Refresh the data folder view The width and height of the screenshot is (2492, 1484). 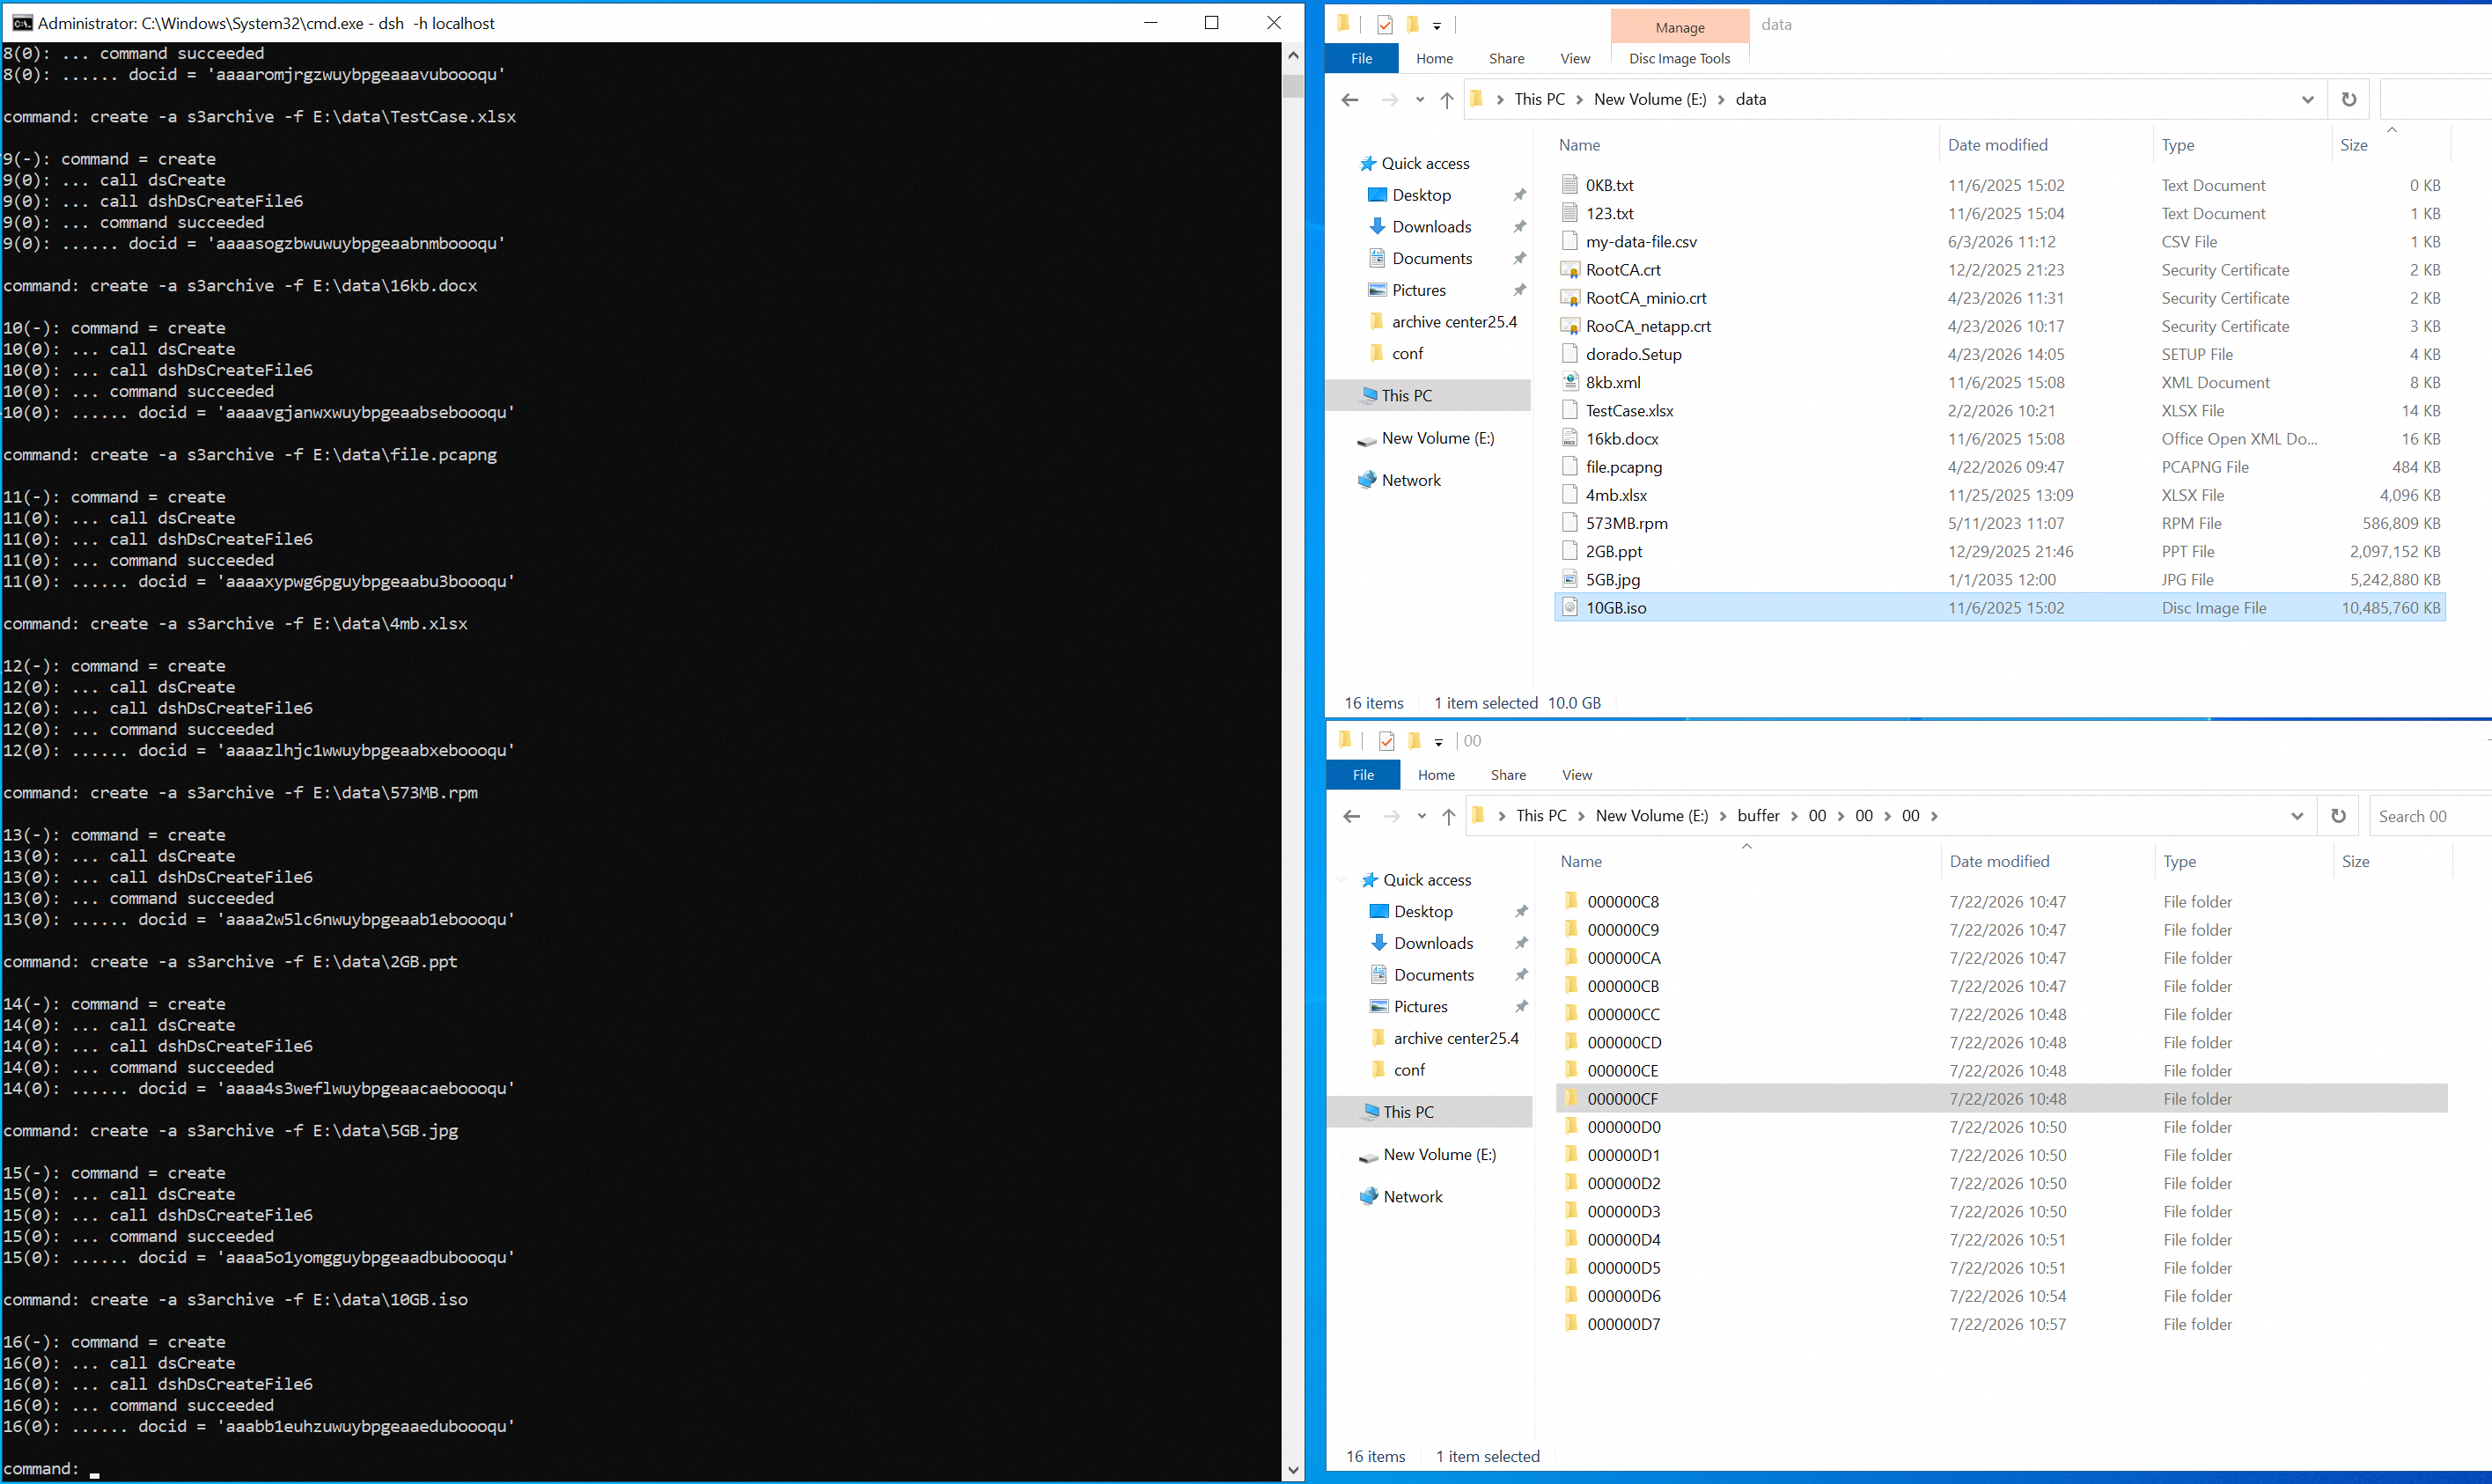[x=2349, y=99]
